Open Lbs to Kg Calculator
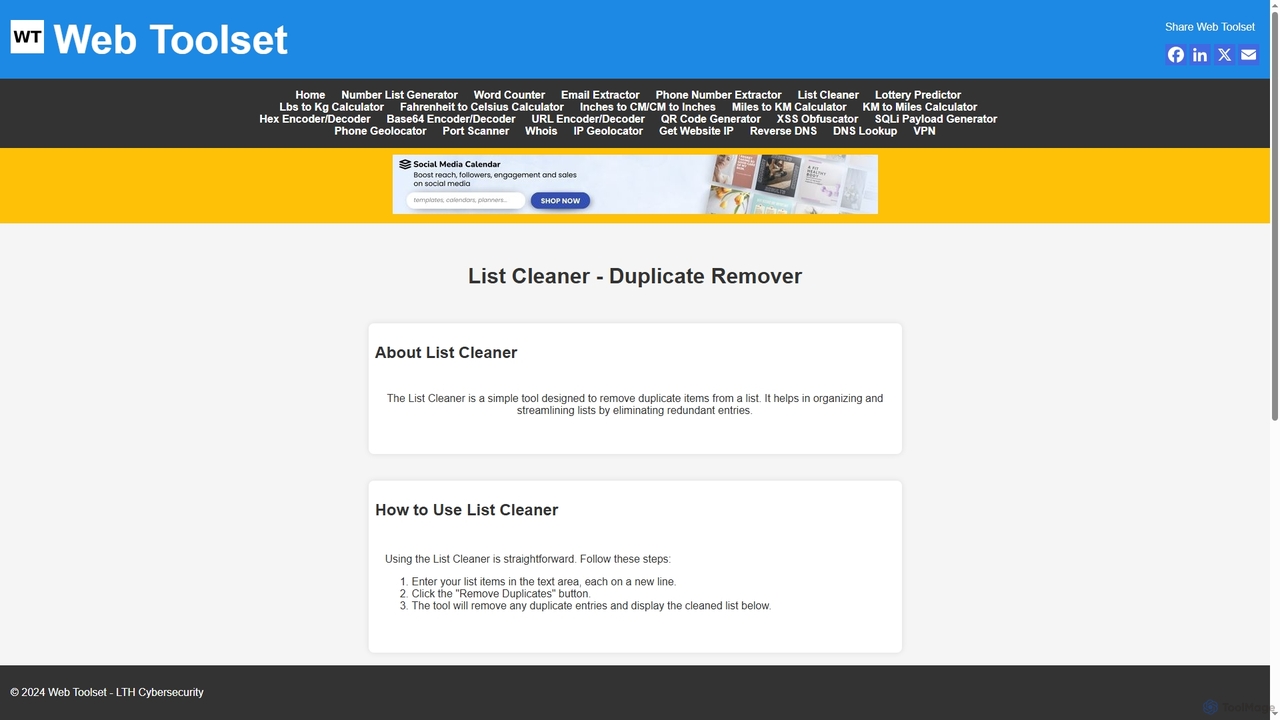The height and width of the screenshot is (720, 1280). (x=331, y=107)
